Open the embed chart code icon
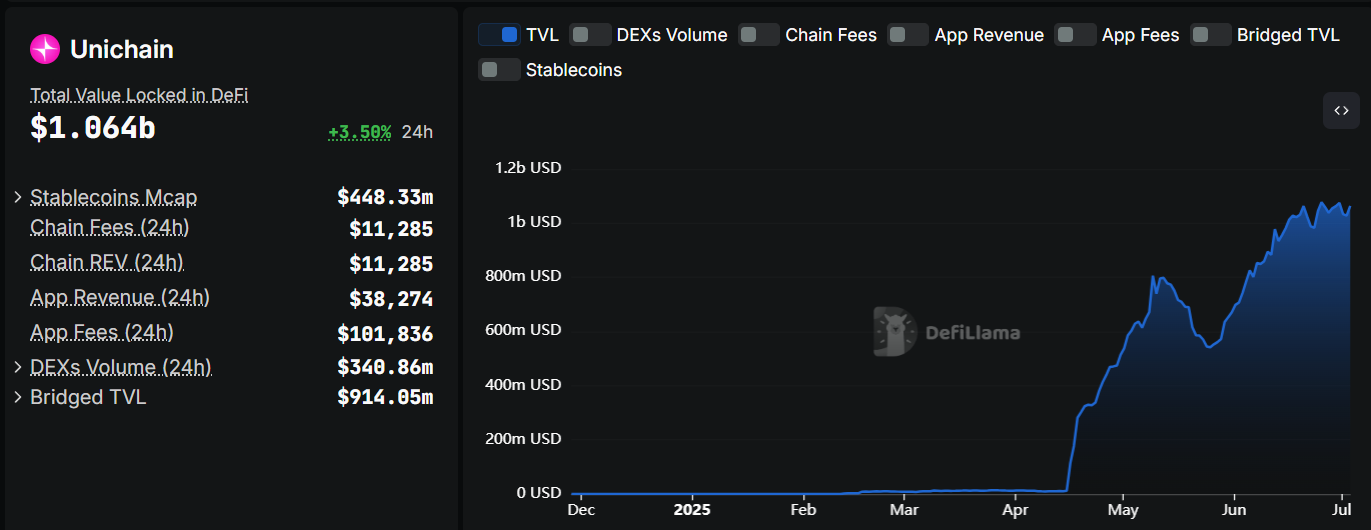This screenshot has height=530, width=1371. (x=1341, y=110)
